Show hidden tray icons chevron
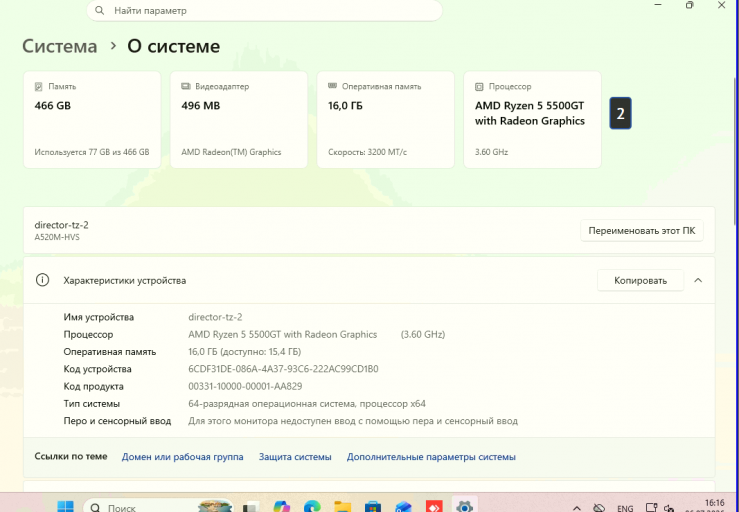Screen dimensions: 739x512 coord(576,508)
